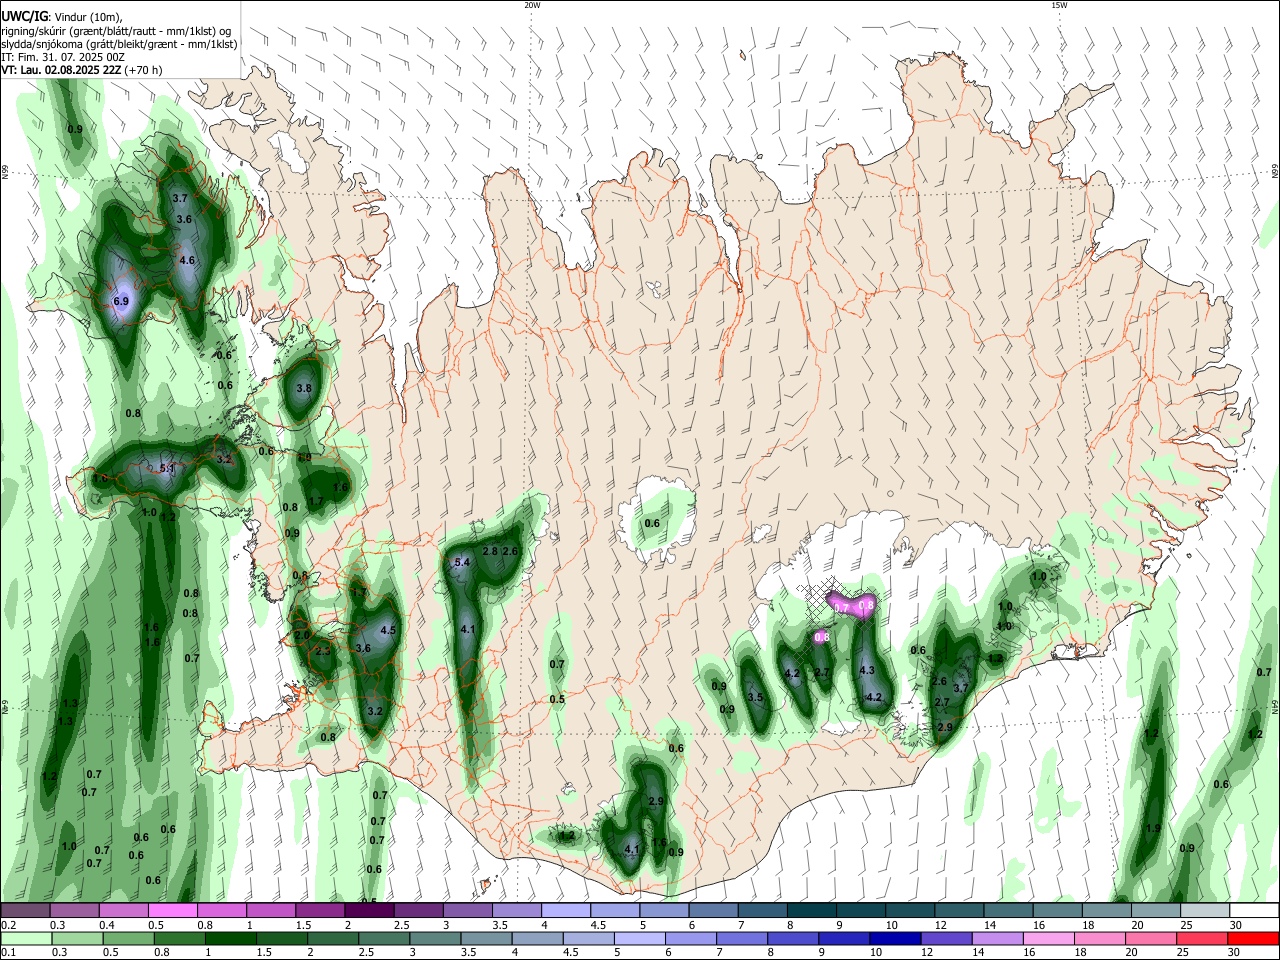Click the bright magenta 0.5 swatch in upper legend row

coord(173,911)
